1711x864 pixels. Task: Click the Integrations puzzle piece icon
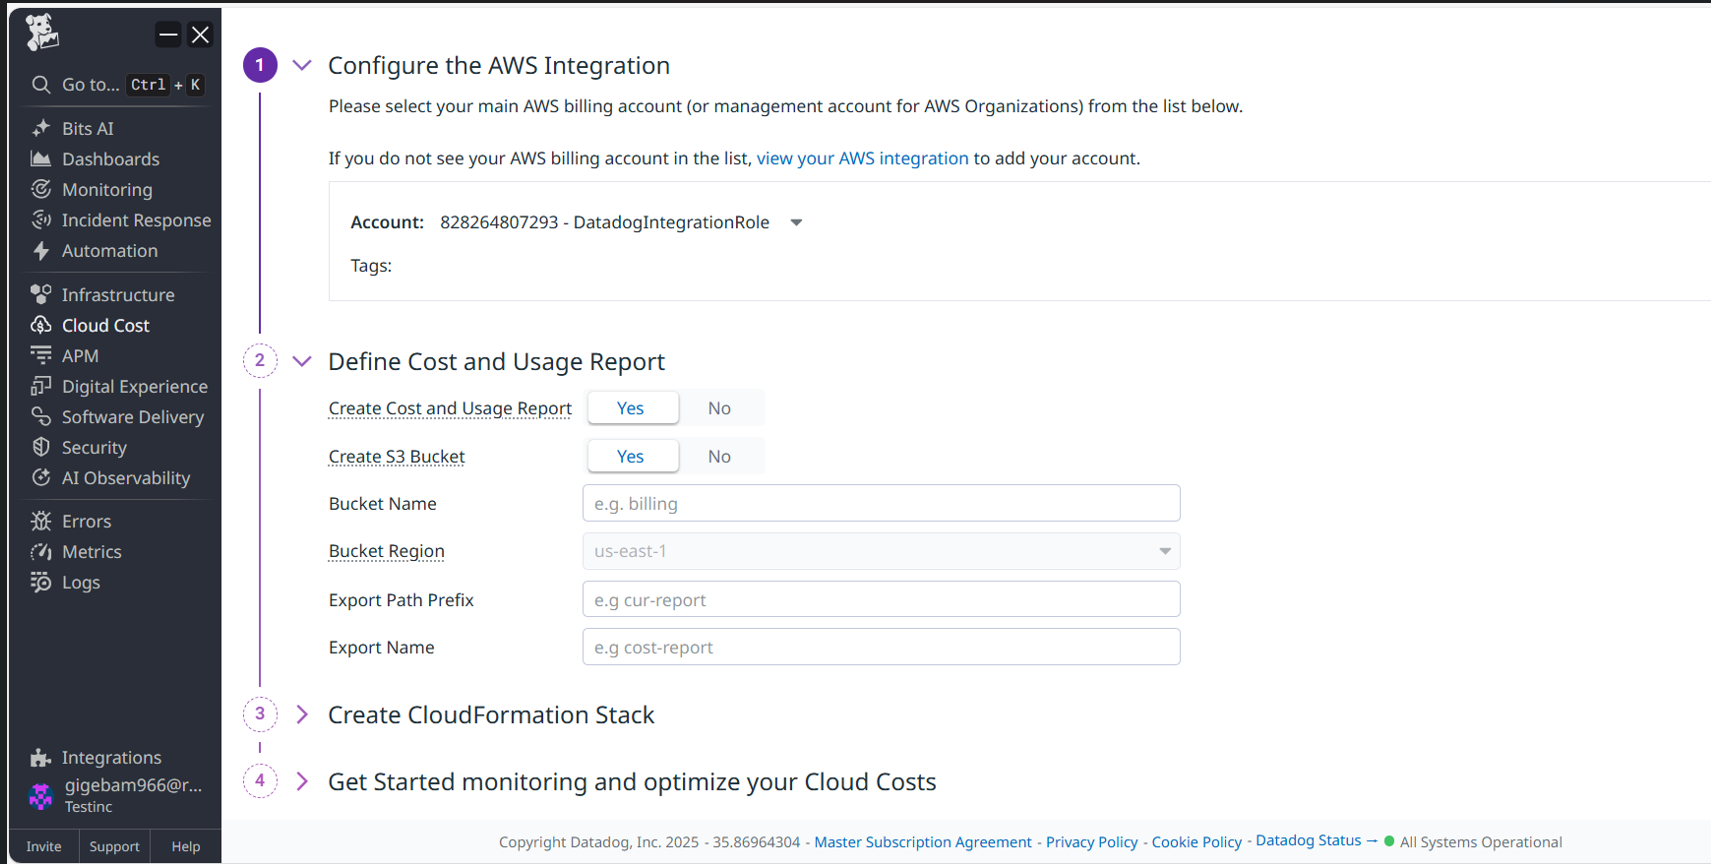(41, 758)
